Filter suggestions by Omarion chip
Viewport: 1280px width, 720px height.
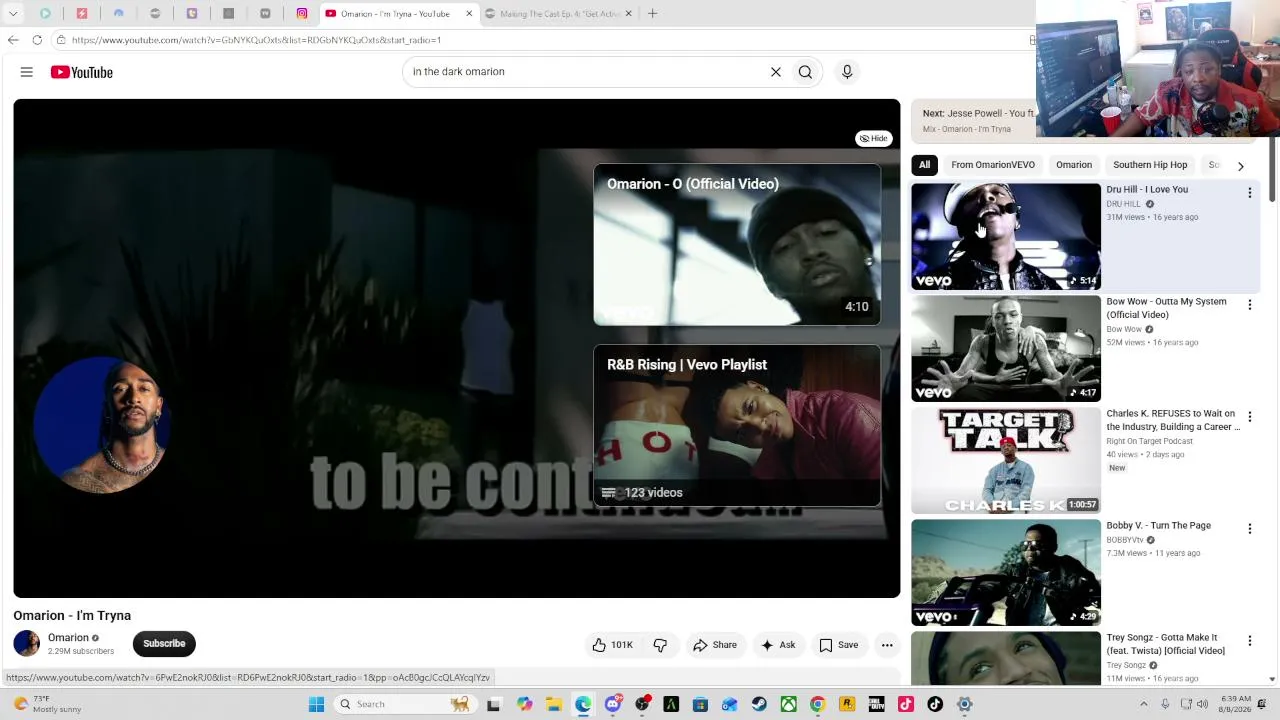tap(1074, 165)
